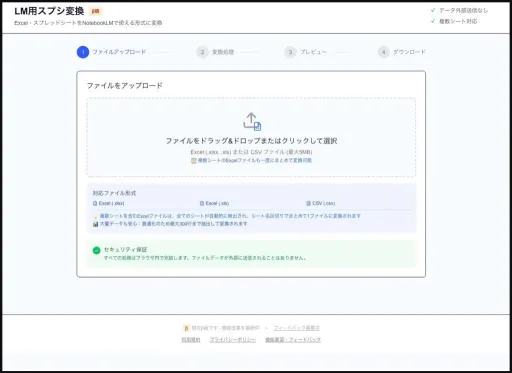Click the orange beta icon in footer

coord(186,328)
